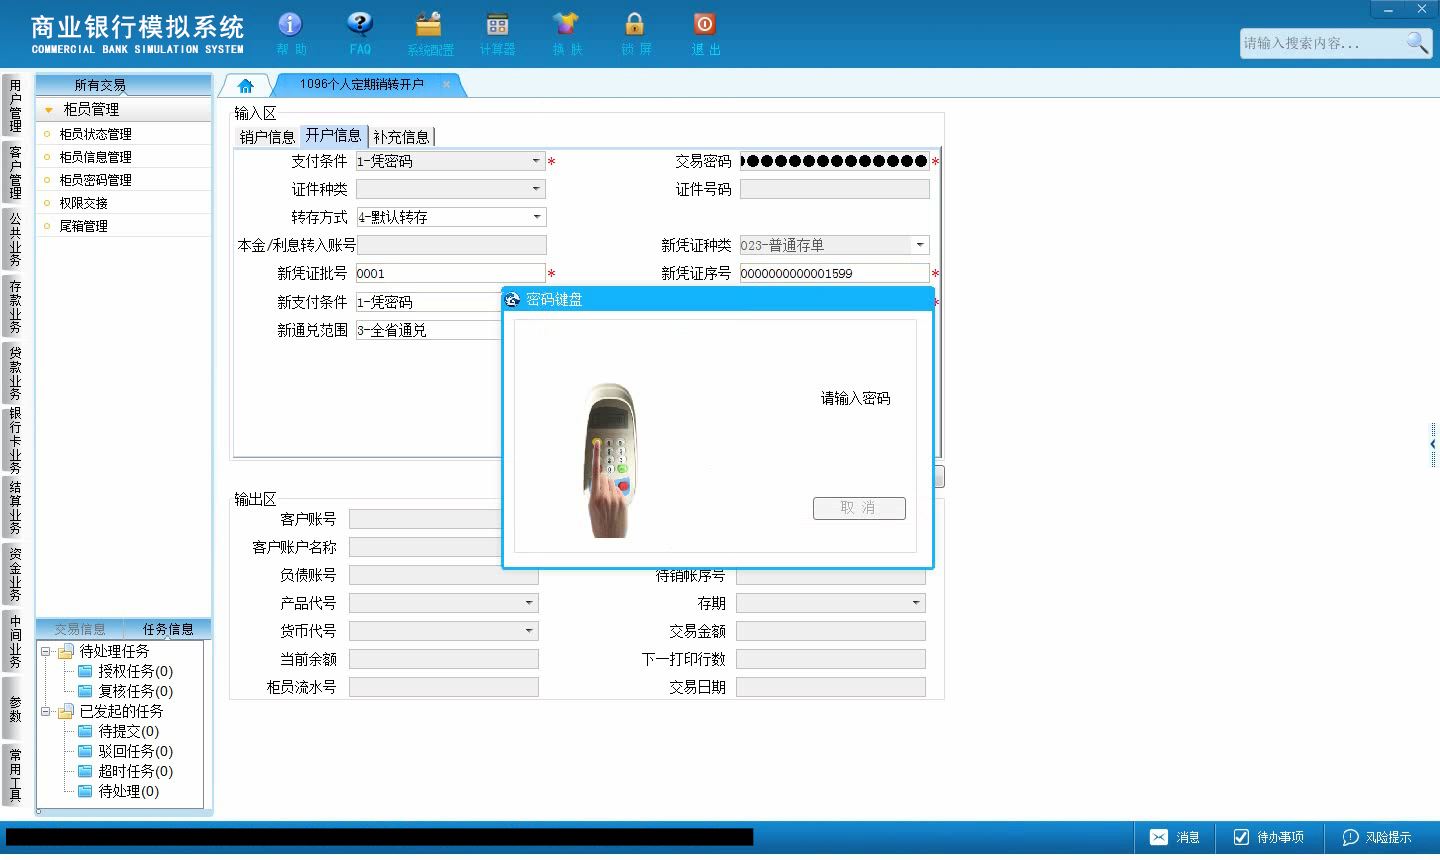Open 中间业务 side tab
The image size is (1440, 860).
coord(15,641)
